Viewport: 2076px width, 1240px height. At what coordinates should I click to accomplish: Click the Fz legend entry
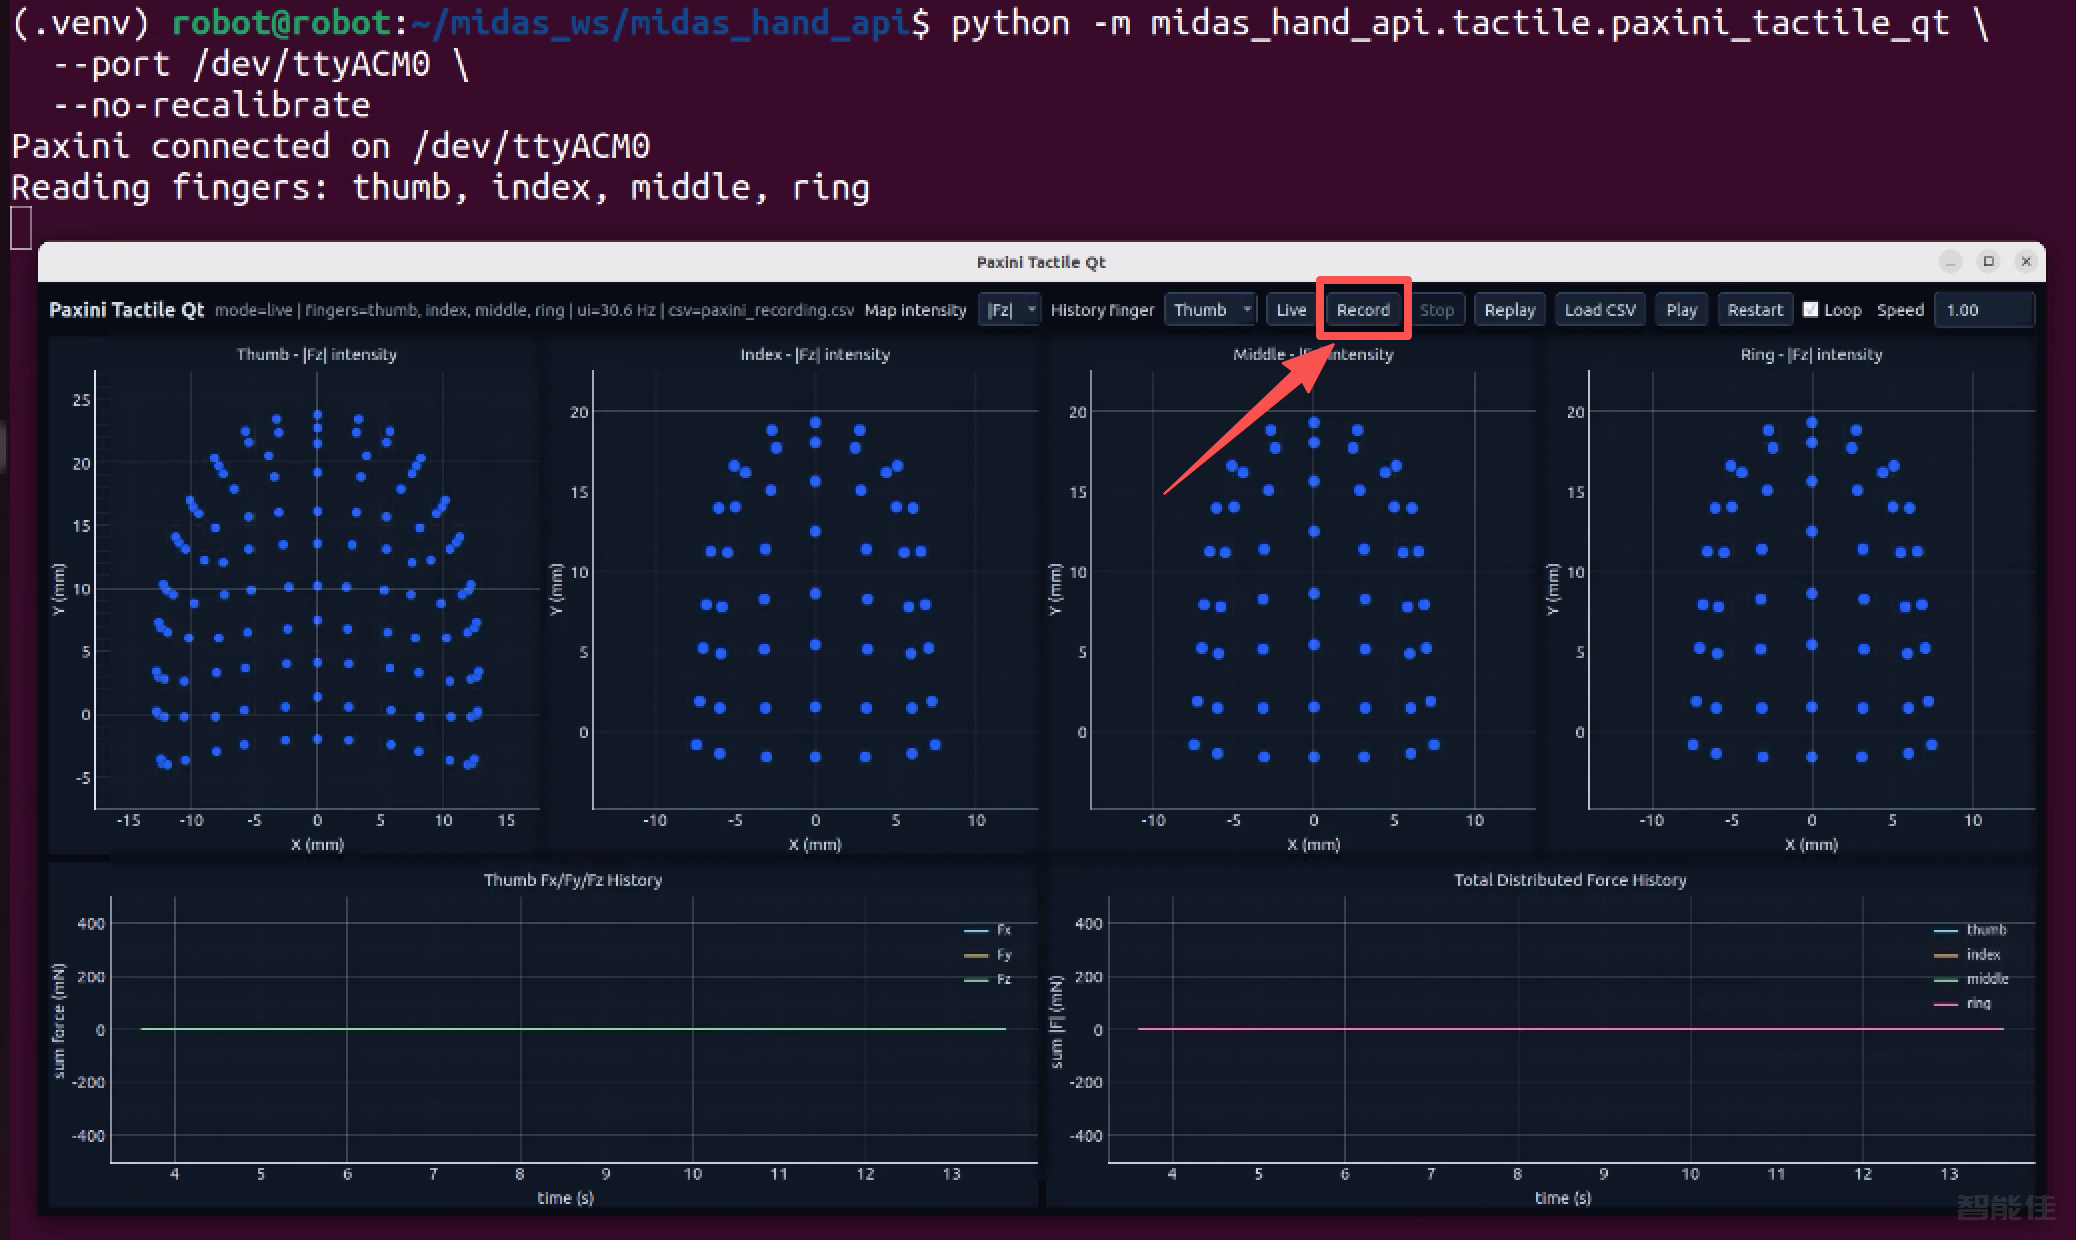tap(988, 979)
